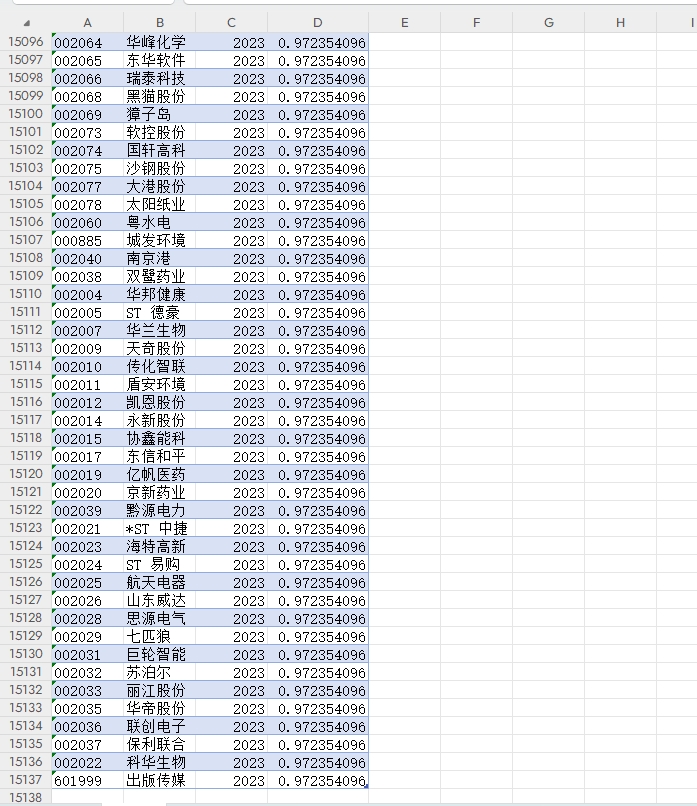
Task: Select column E header
Action: (405, 23)
